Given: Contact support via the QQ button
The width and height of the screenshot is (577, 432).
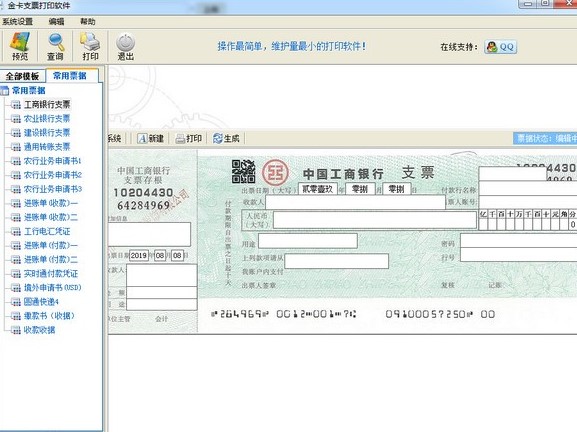Looking at the screenshot, I should 501,47.
